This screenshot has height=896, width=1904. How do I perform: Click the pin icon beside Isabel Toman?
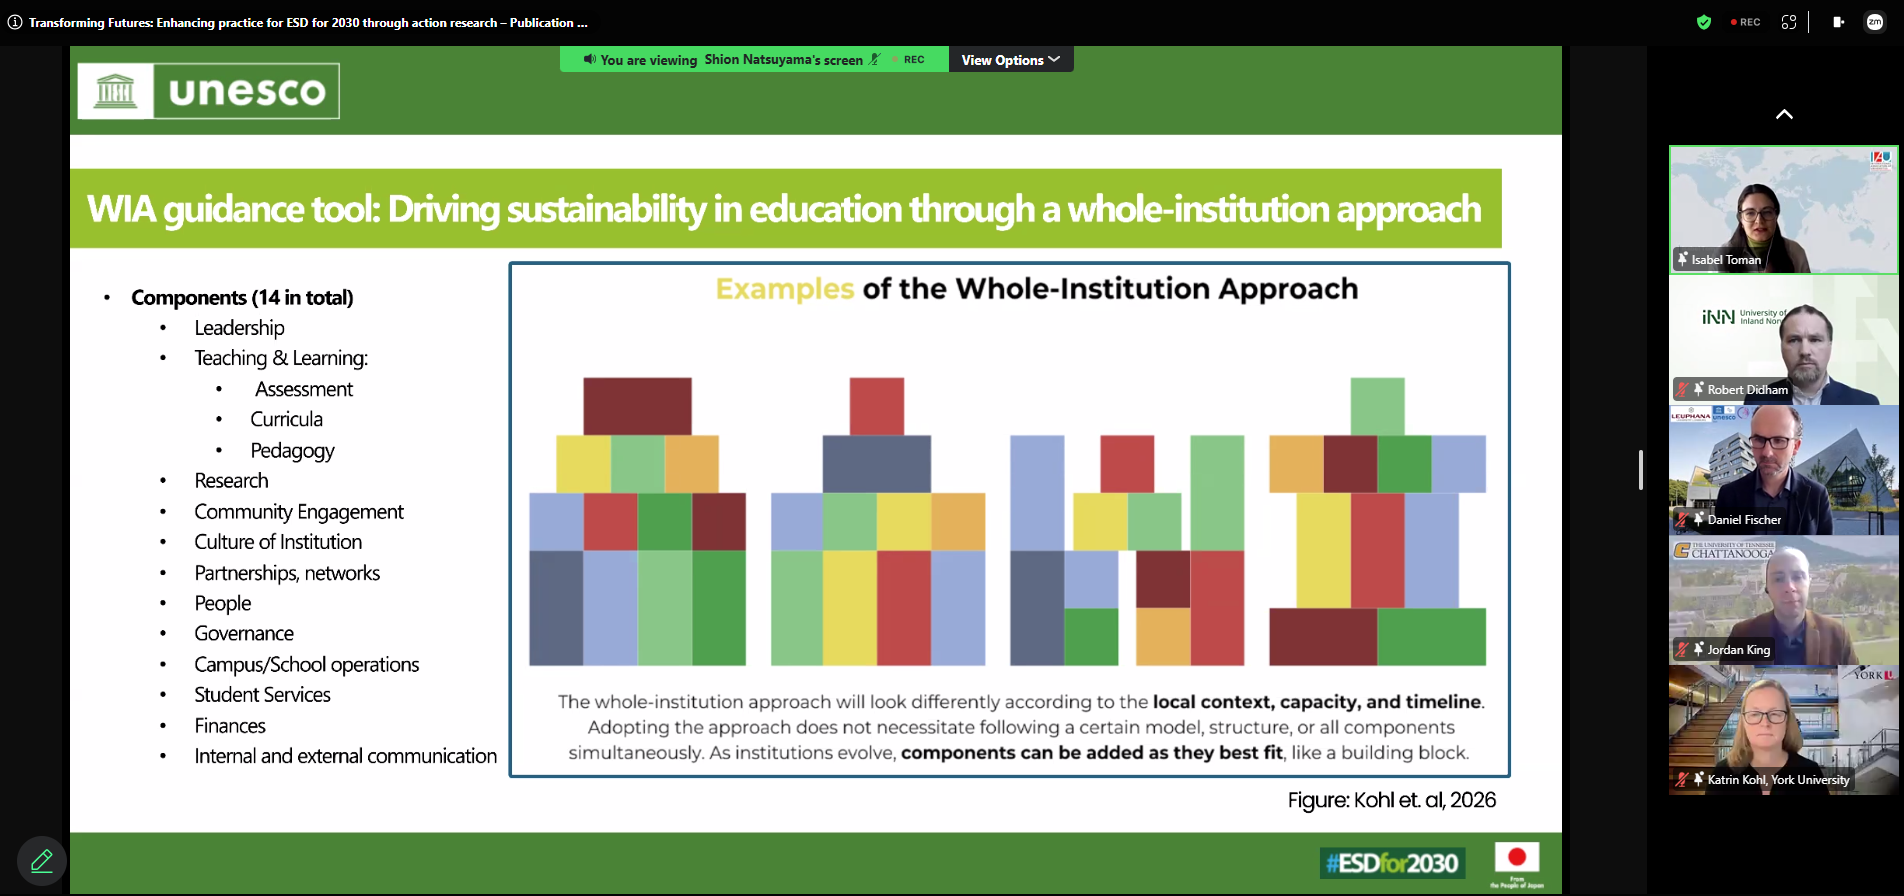coord(1682,259)
